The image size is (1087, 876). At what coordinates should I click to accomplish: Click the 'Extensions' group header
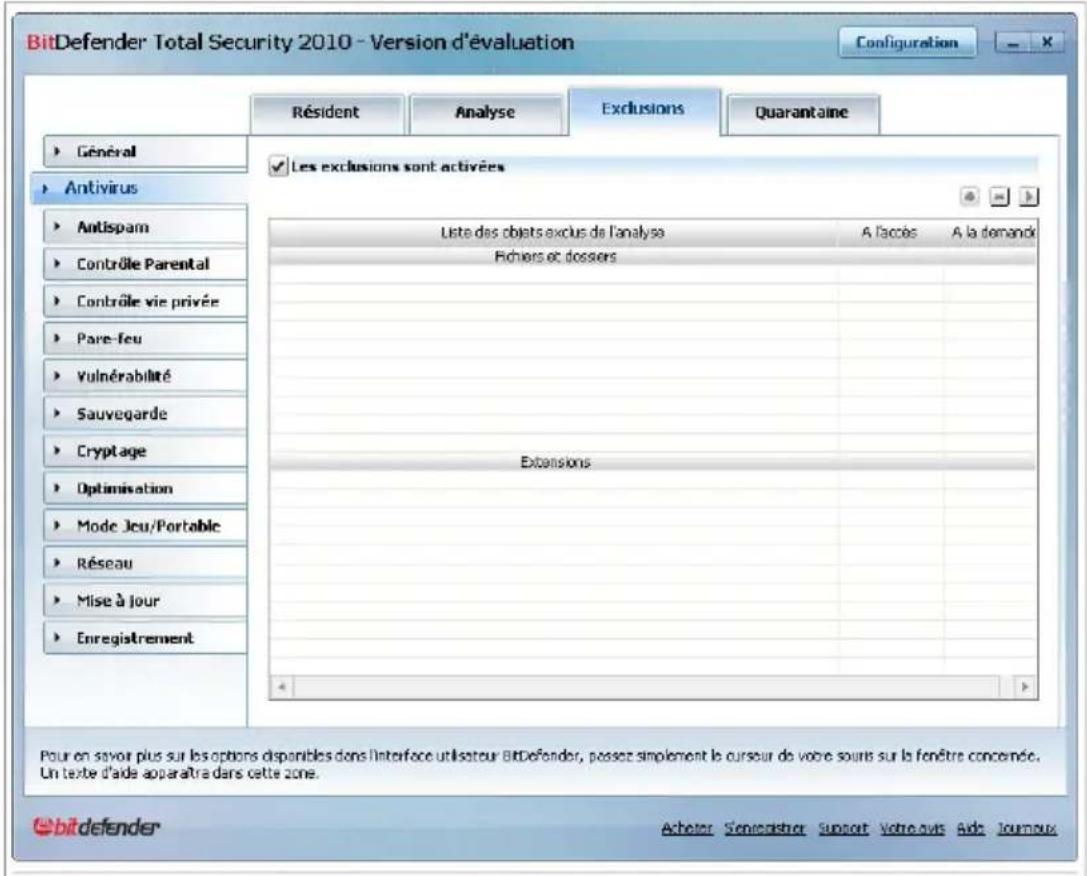click(x=653, y=462)
